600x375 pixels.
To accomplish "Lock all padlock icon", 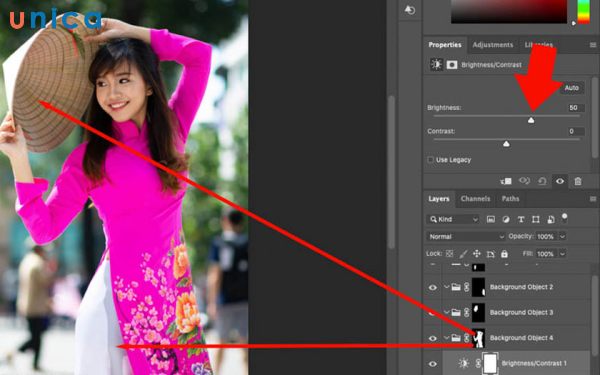I will pos(504,254).
